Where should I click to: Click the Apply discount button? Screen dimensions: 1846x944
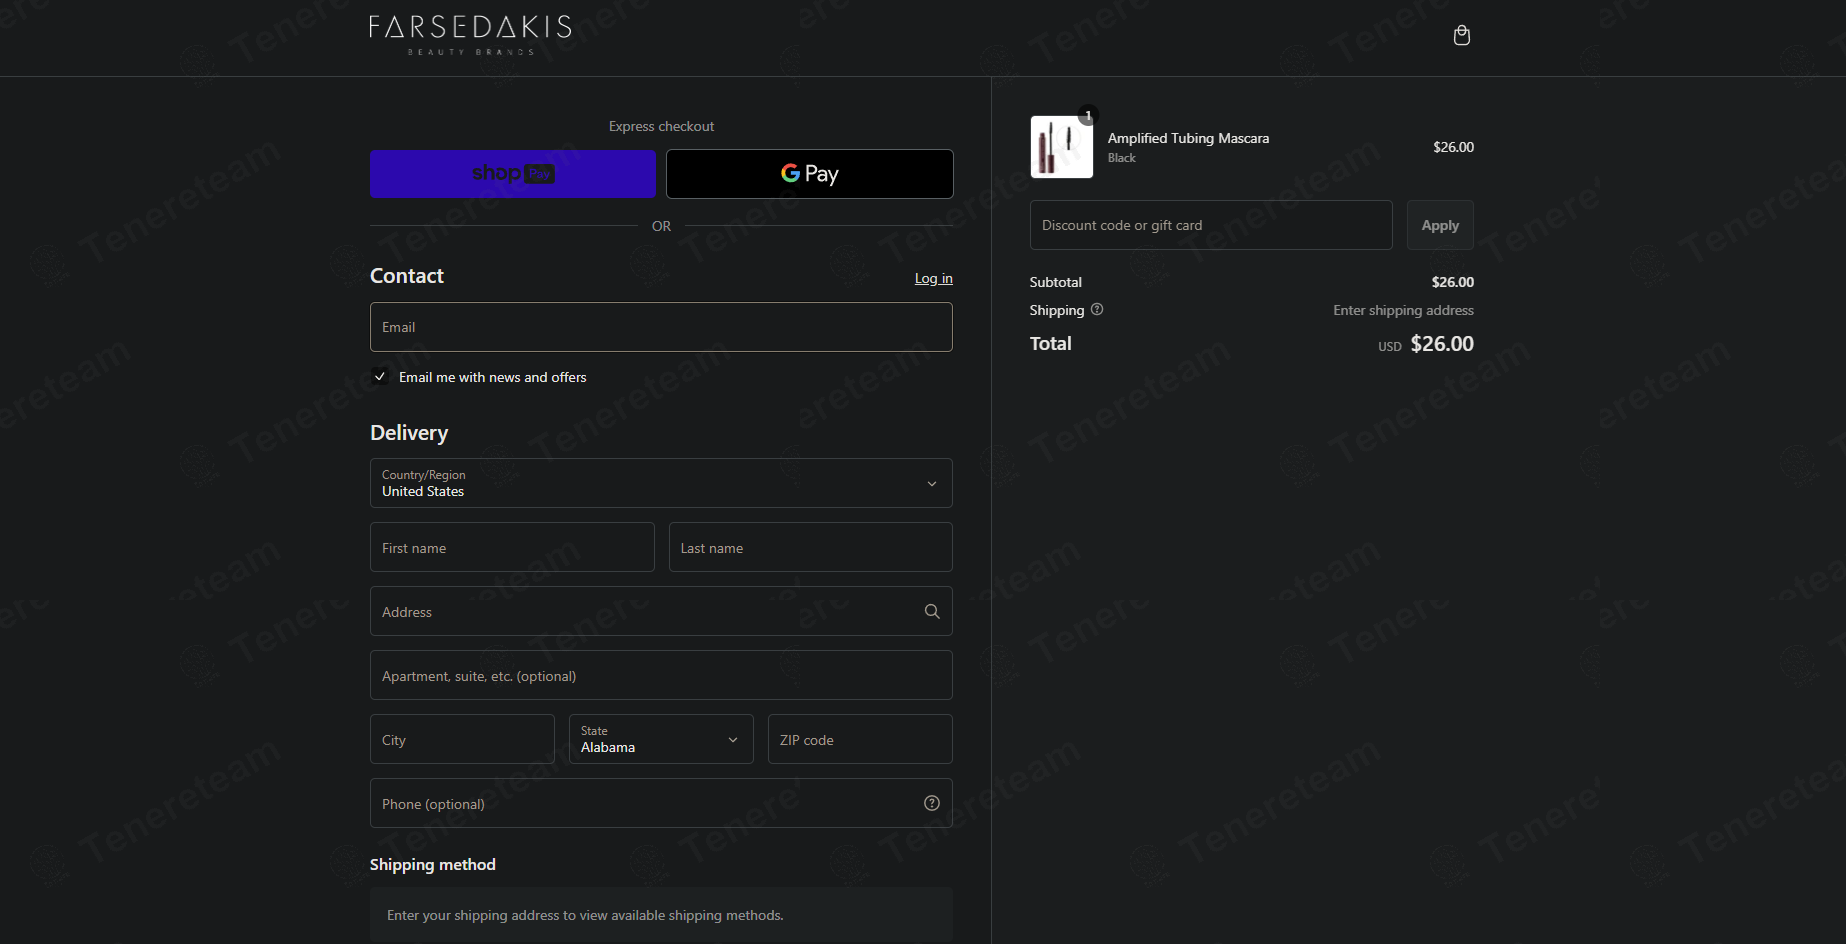(1440, 225)
